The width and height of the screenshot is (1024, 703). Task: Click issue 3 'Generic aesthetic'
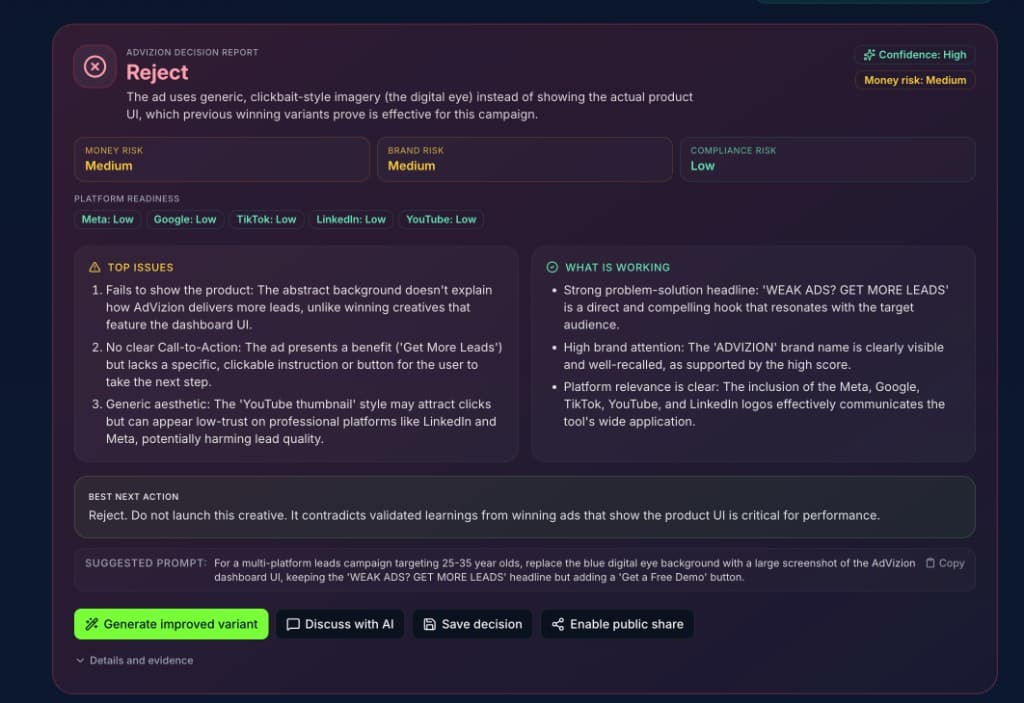294,421
